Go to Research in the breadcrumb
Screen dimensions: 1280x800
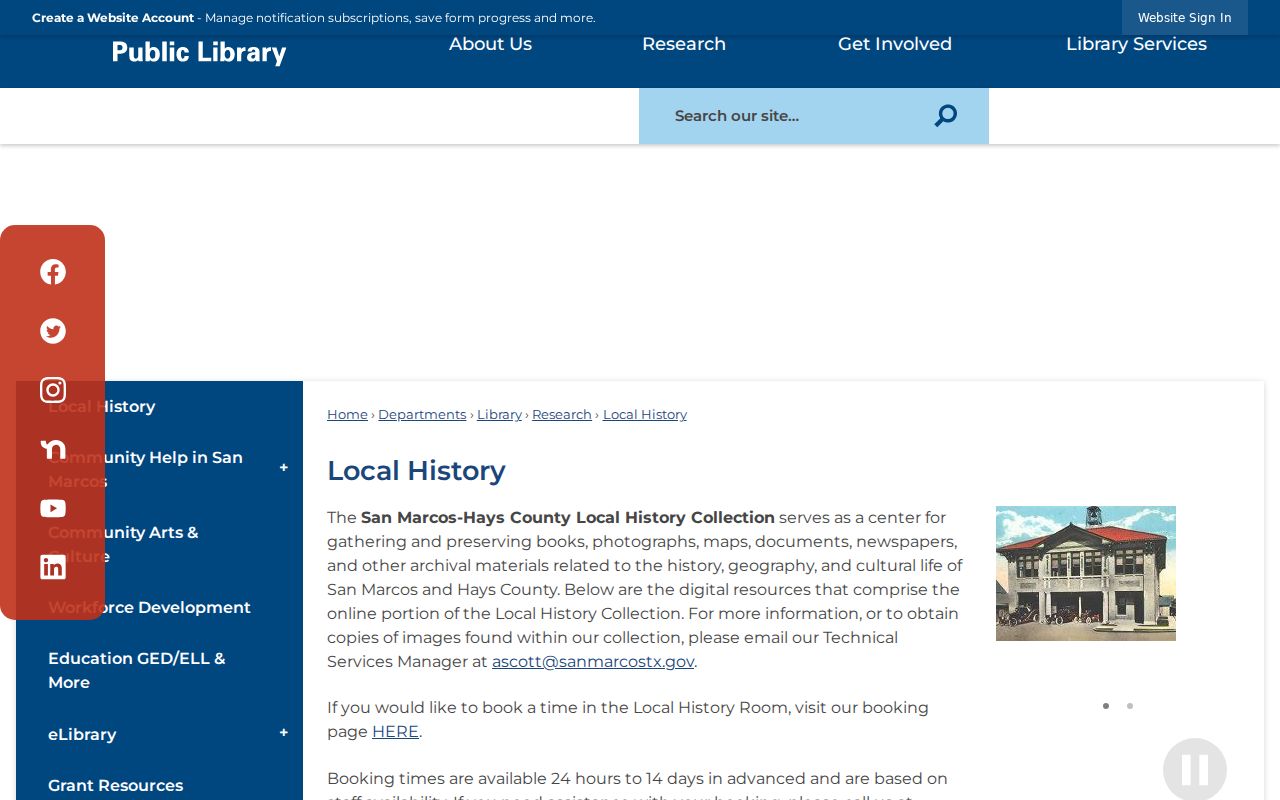[562, 414]
